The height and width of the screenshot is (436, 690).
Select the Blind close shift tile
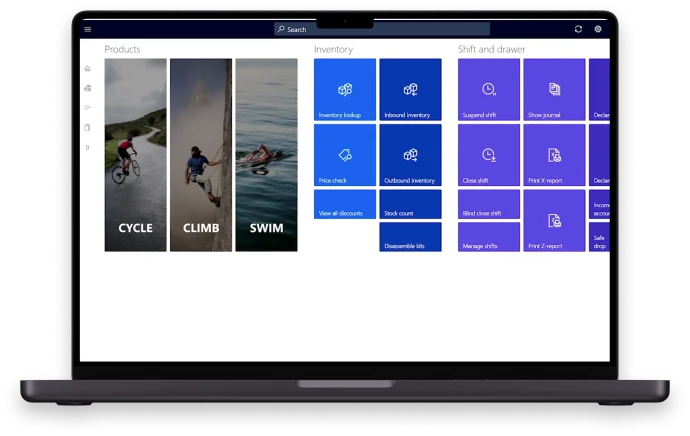click(x=489, y=204)
